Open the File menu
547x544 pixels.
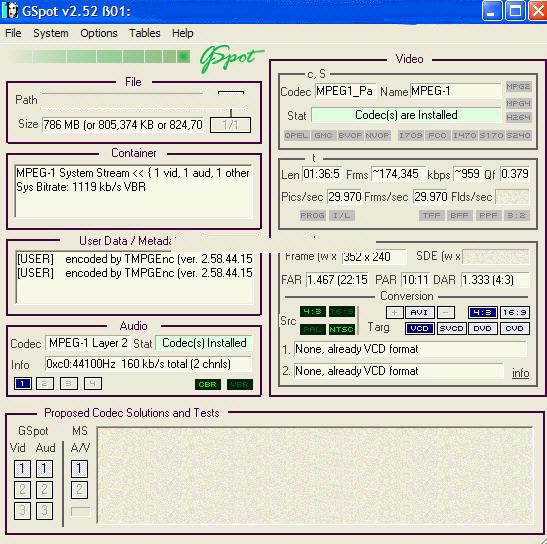(13, 33)
